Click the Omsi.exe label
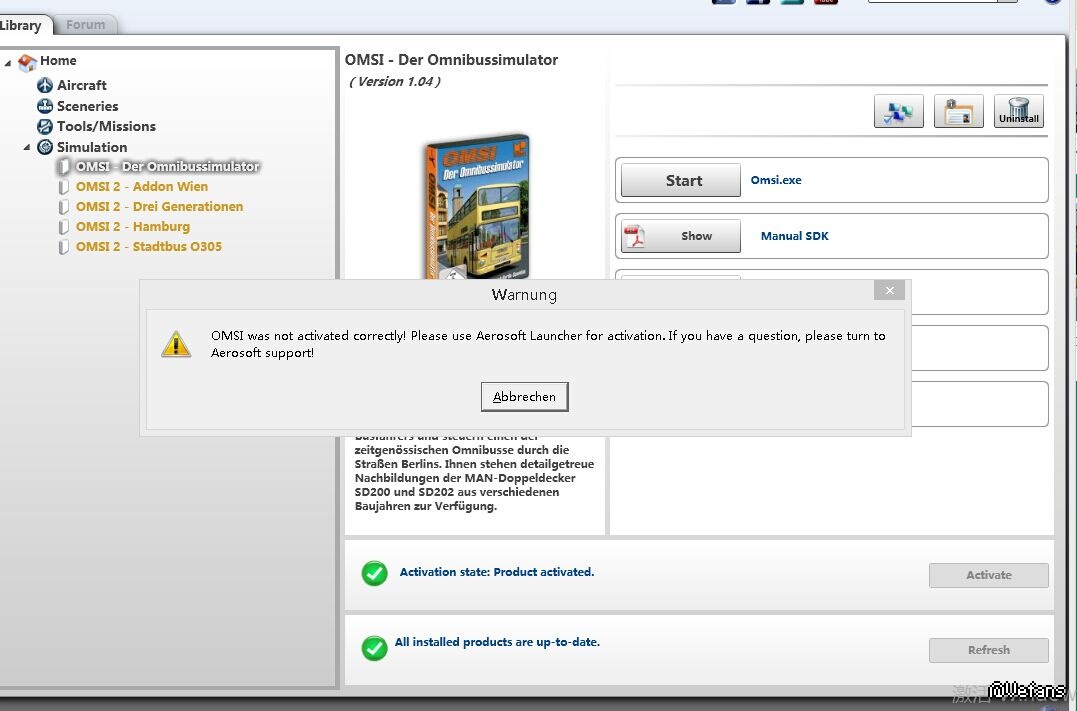Screen dimensions: 1077x711 775,180
